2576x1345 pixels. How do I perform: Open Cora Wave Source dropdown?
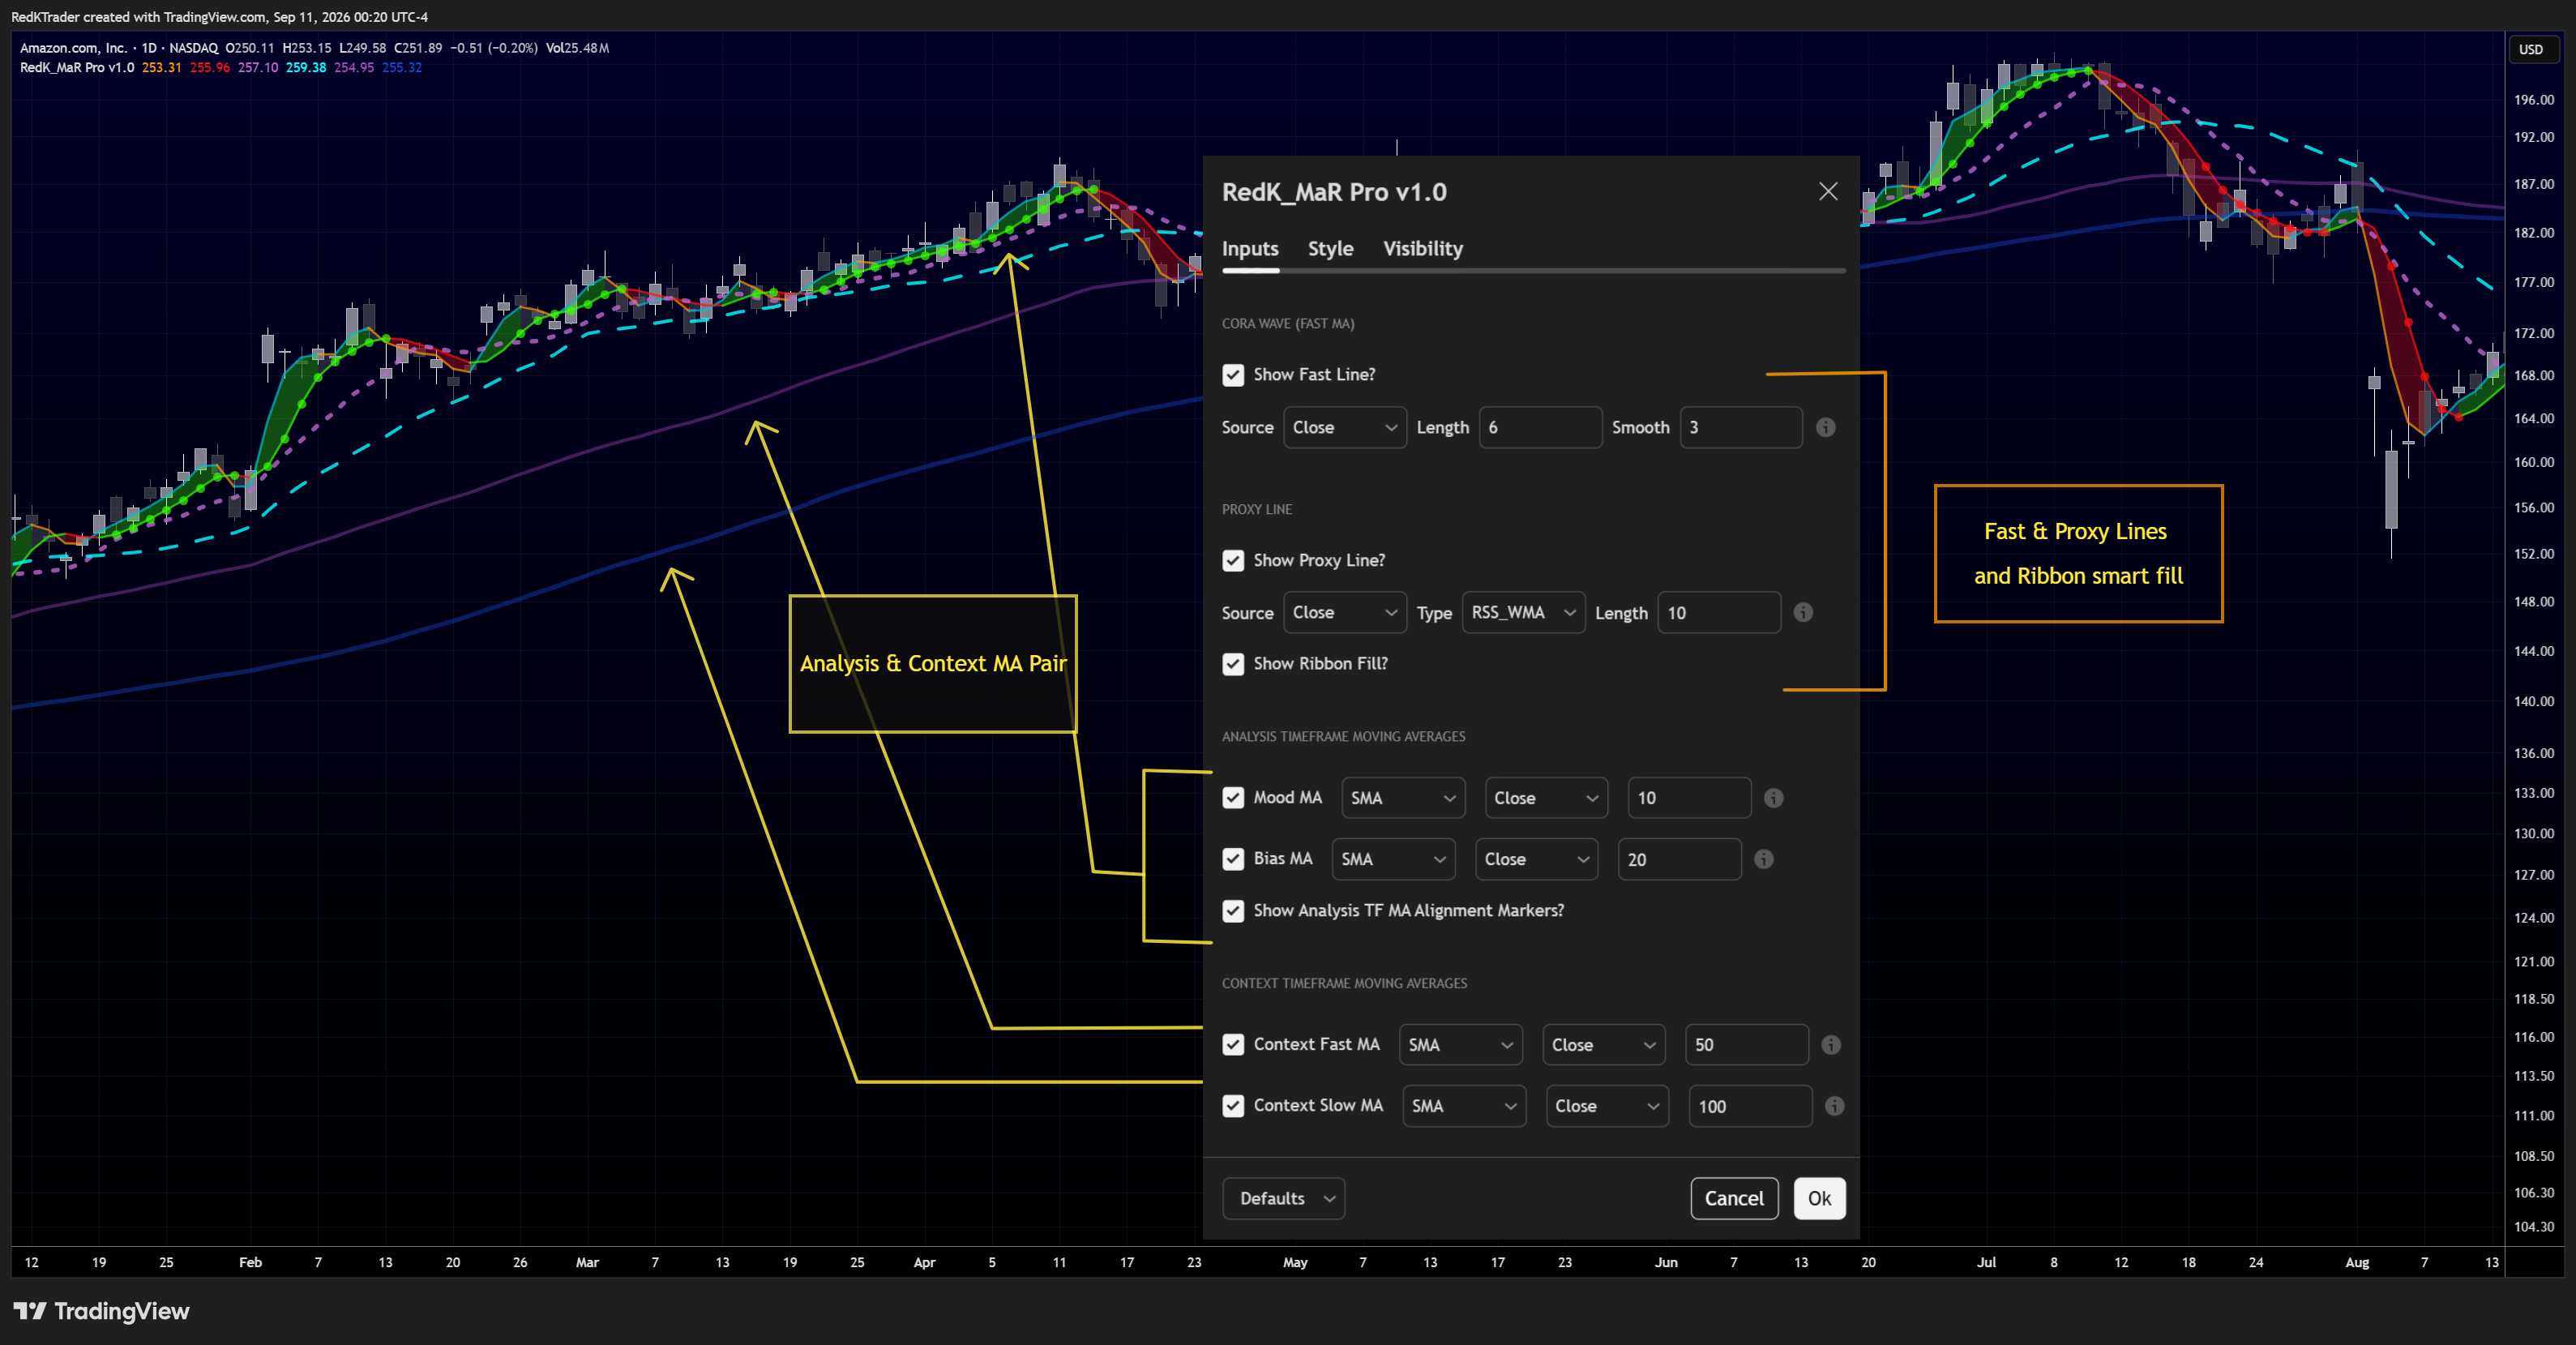pos(1344,427)
